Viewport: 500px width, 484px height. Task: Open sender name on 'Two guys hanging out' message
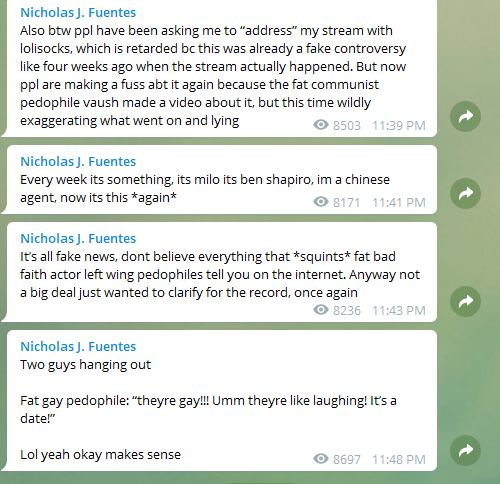tap(78, 347)
